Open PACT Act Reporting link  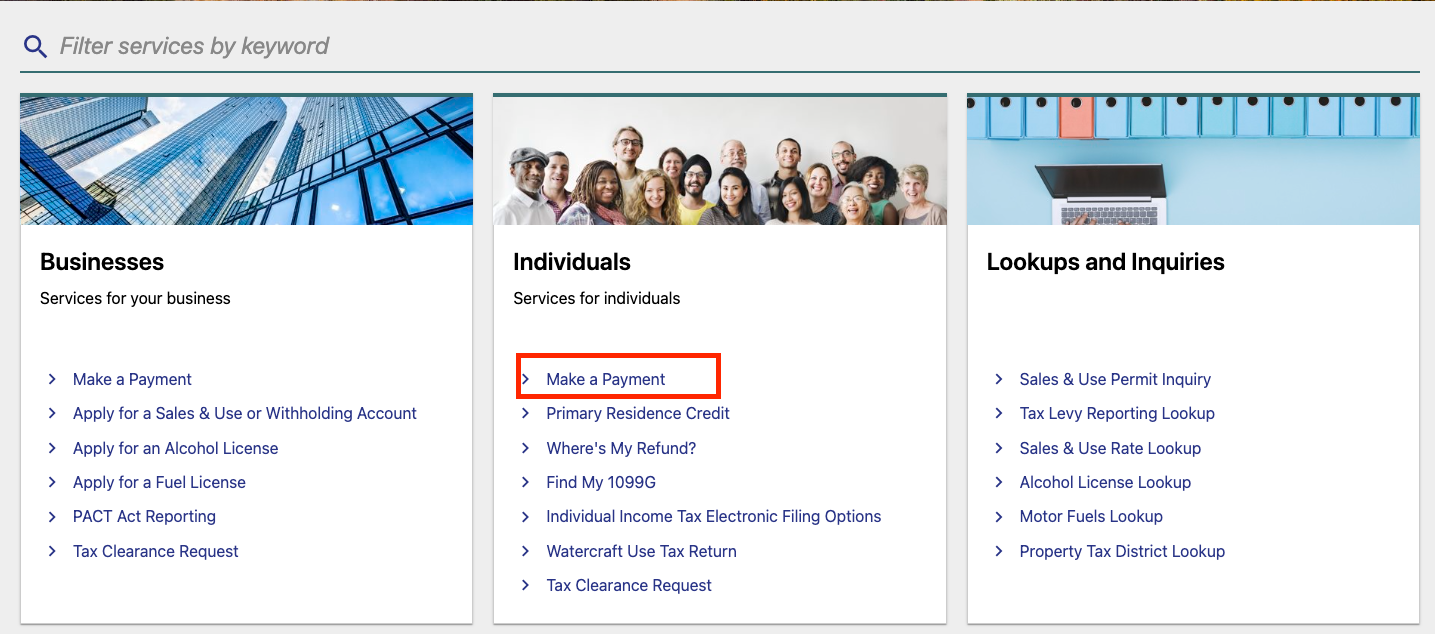pyautogui.click(x=144, y=516)
